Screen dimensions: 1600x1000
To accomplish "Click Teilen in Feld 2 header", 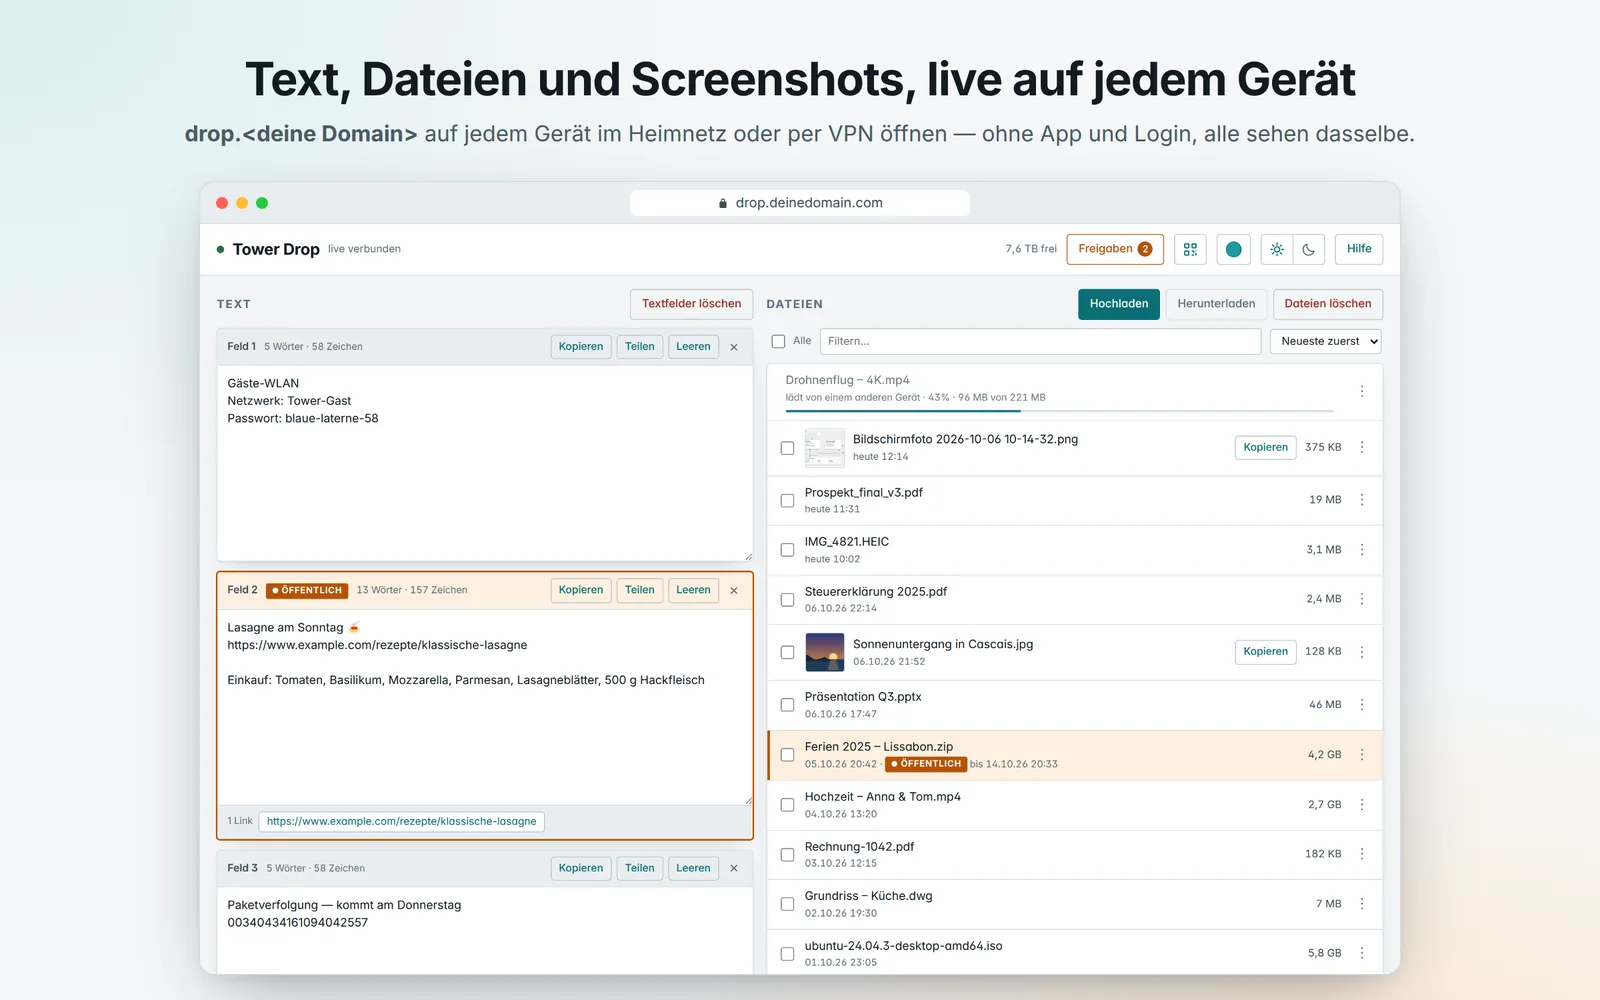I will pyautogui.click(x=640, y=590).
